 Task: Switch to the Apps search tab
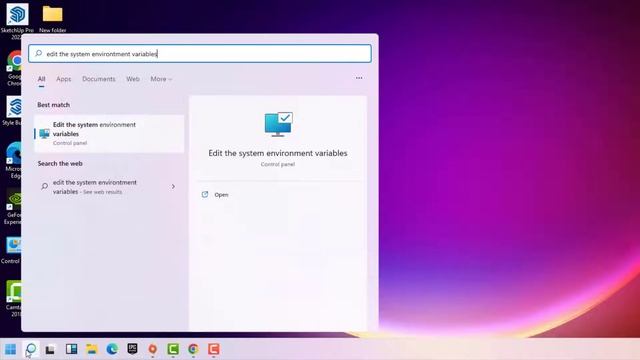pyautogui.click(x=64, y=79)
